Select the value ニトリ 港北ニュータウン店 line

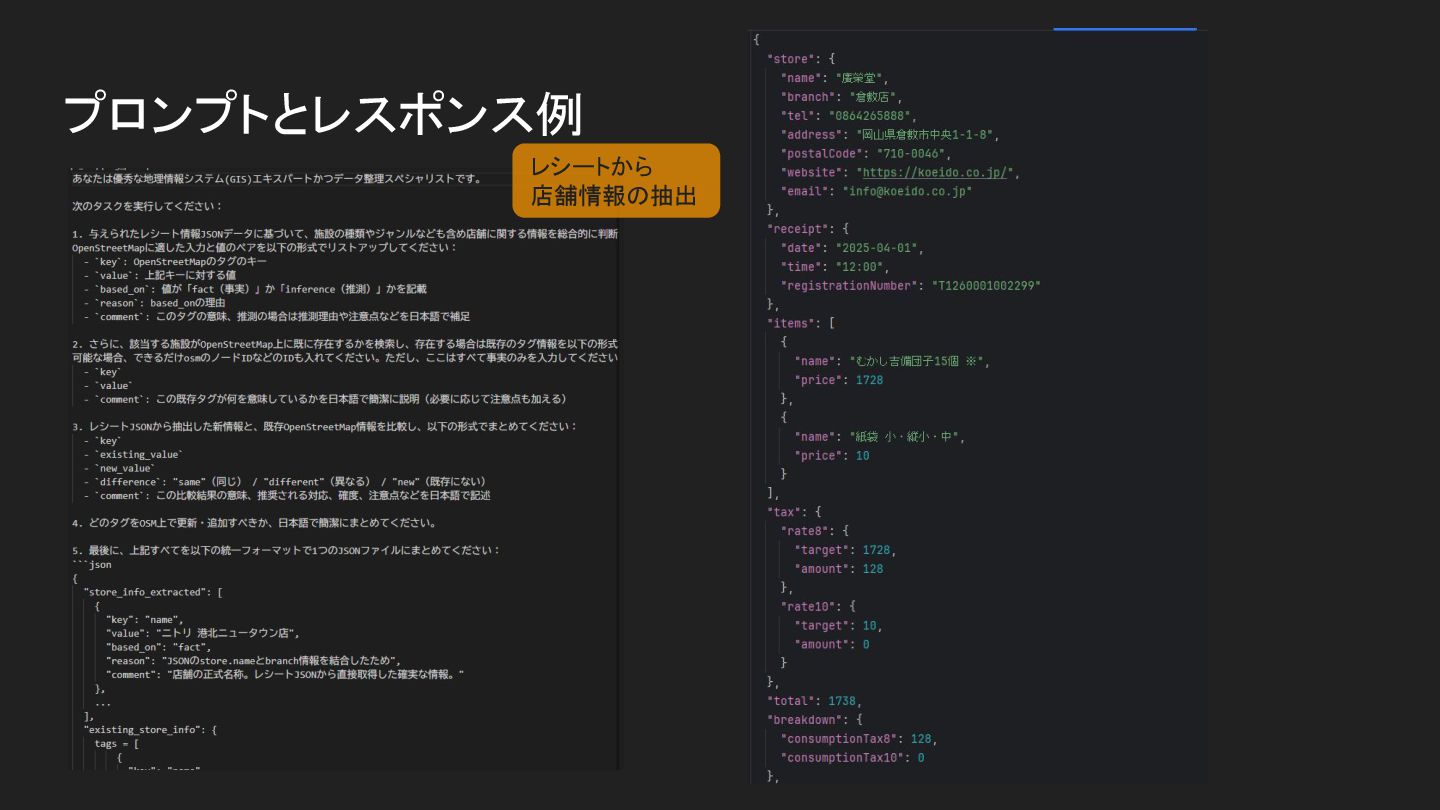tap(203, 633)
